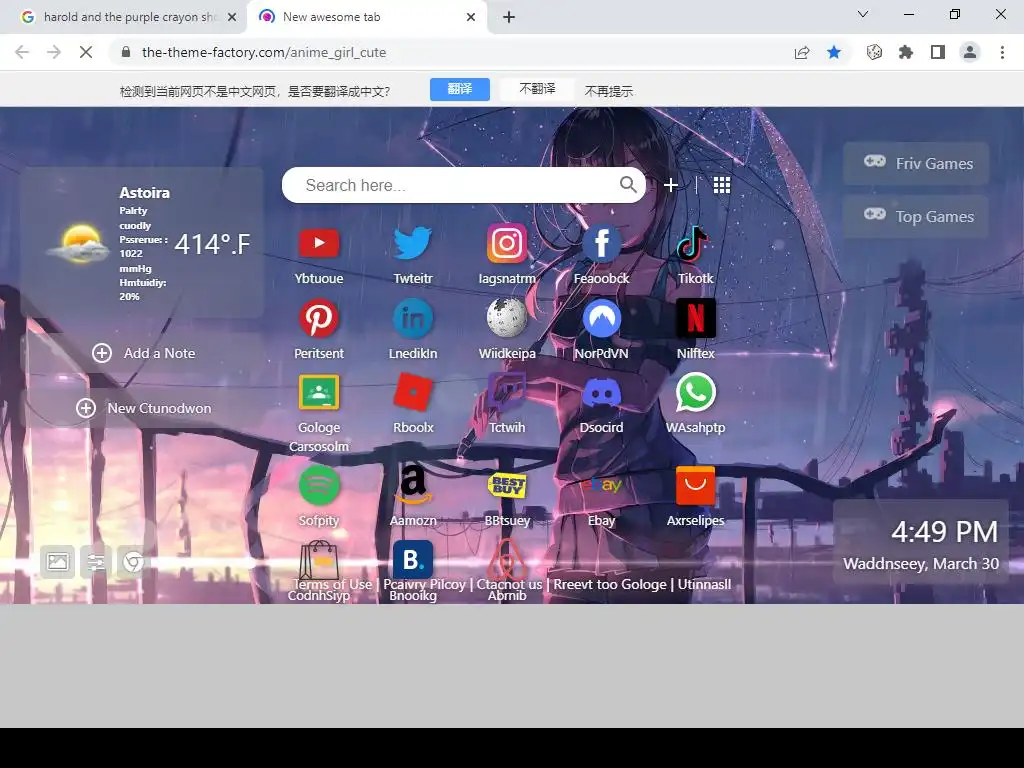This screenshot has height=768, width=1024.
Task: Launch the NordVPN shortcut
Action: 601,318
